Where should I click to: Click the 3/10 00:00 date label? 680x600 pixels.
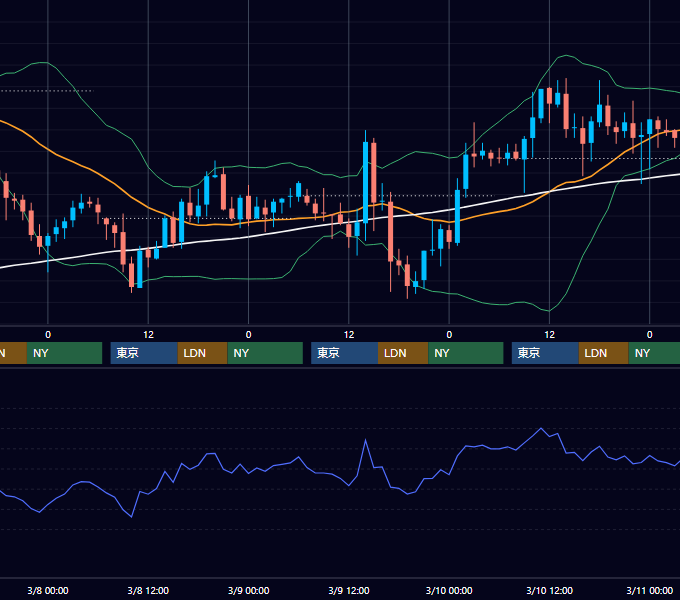pyautogui.click(x=449, y=590)
